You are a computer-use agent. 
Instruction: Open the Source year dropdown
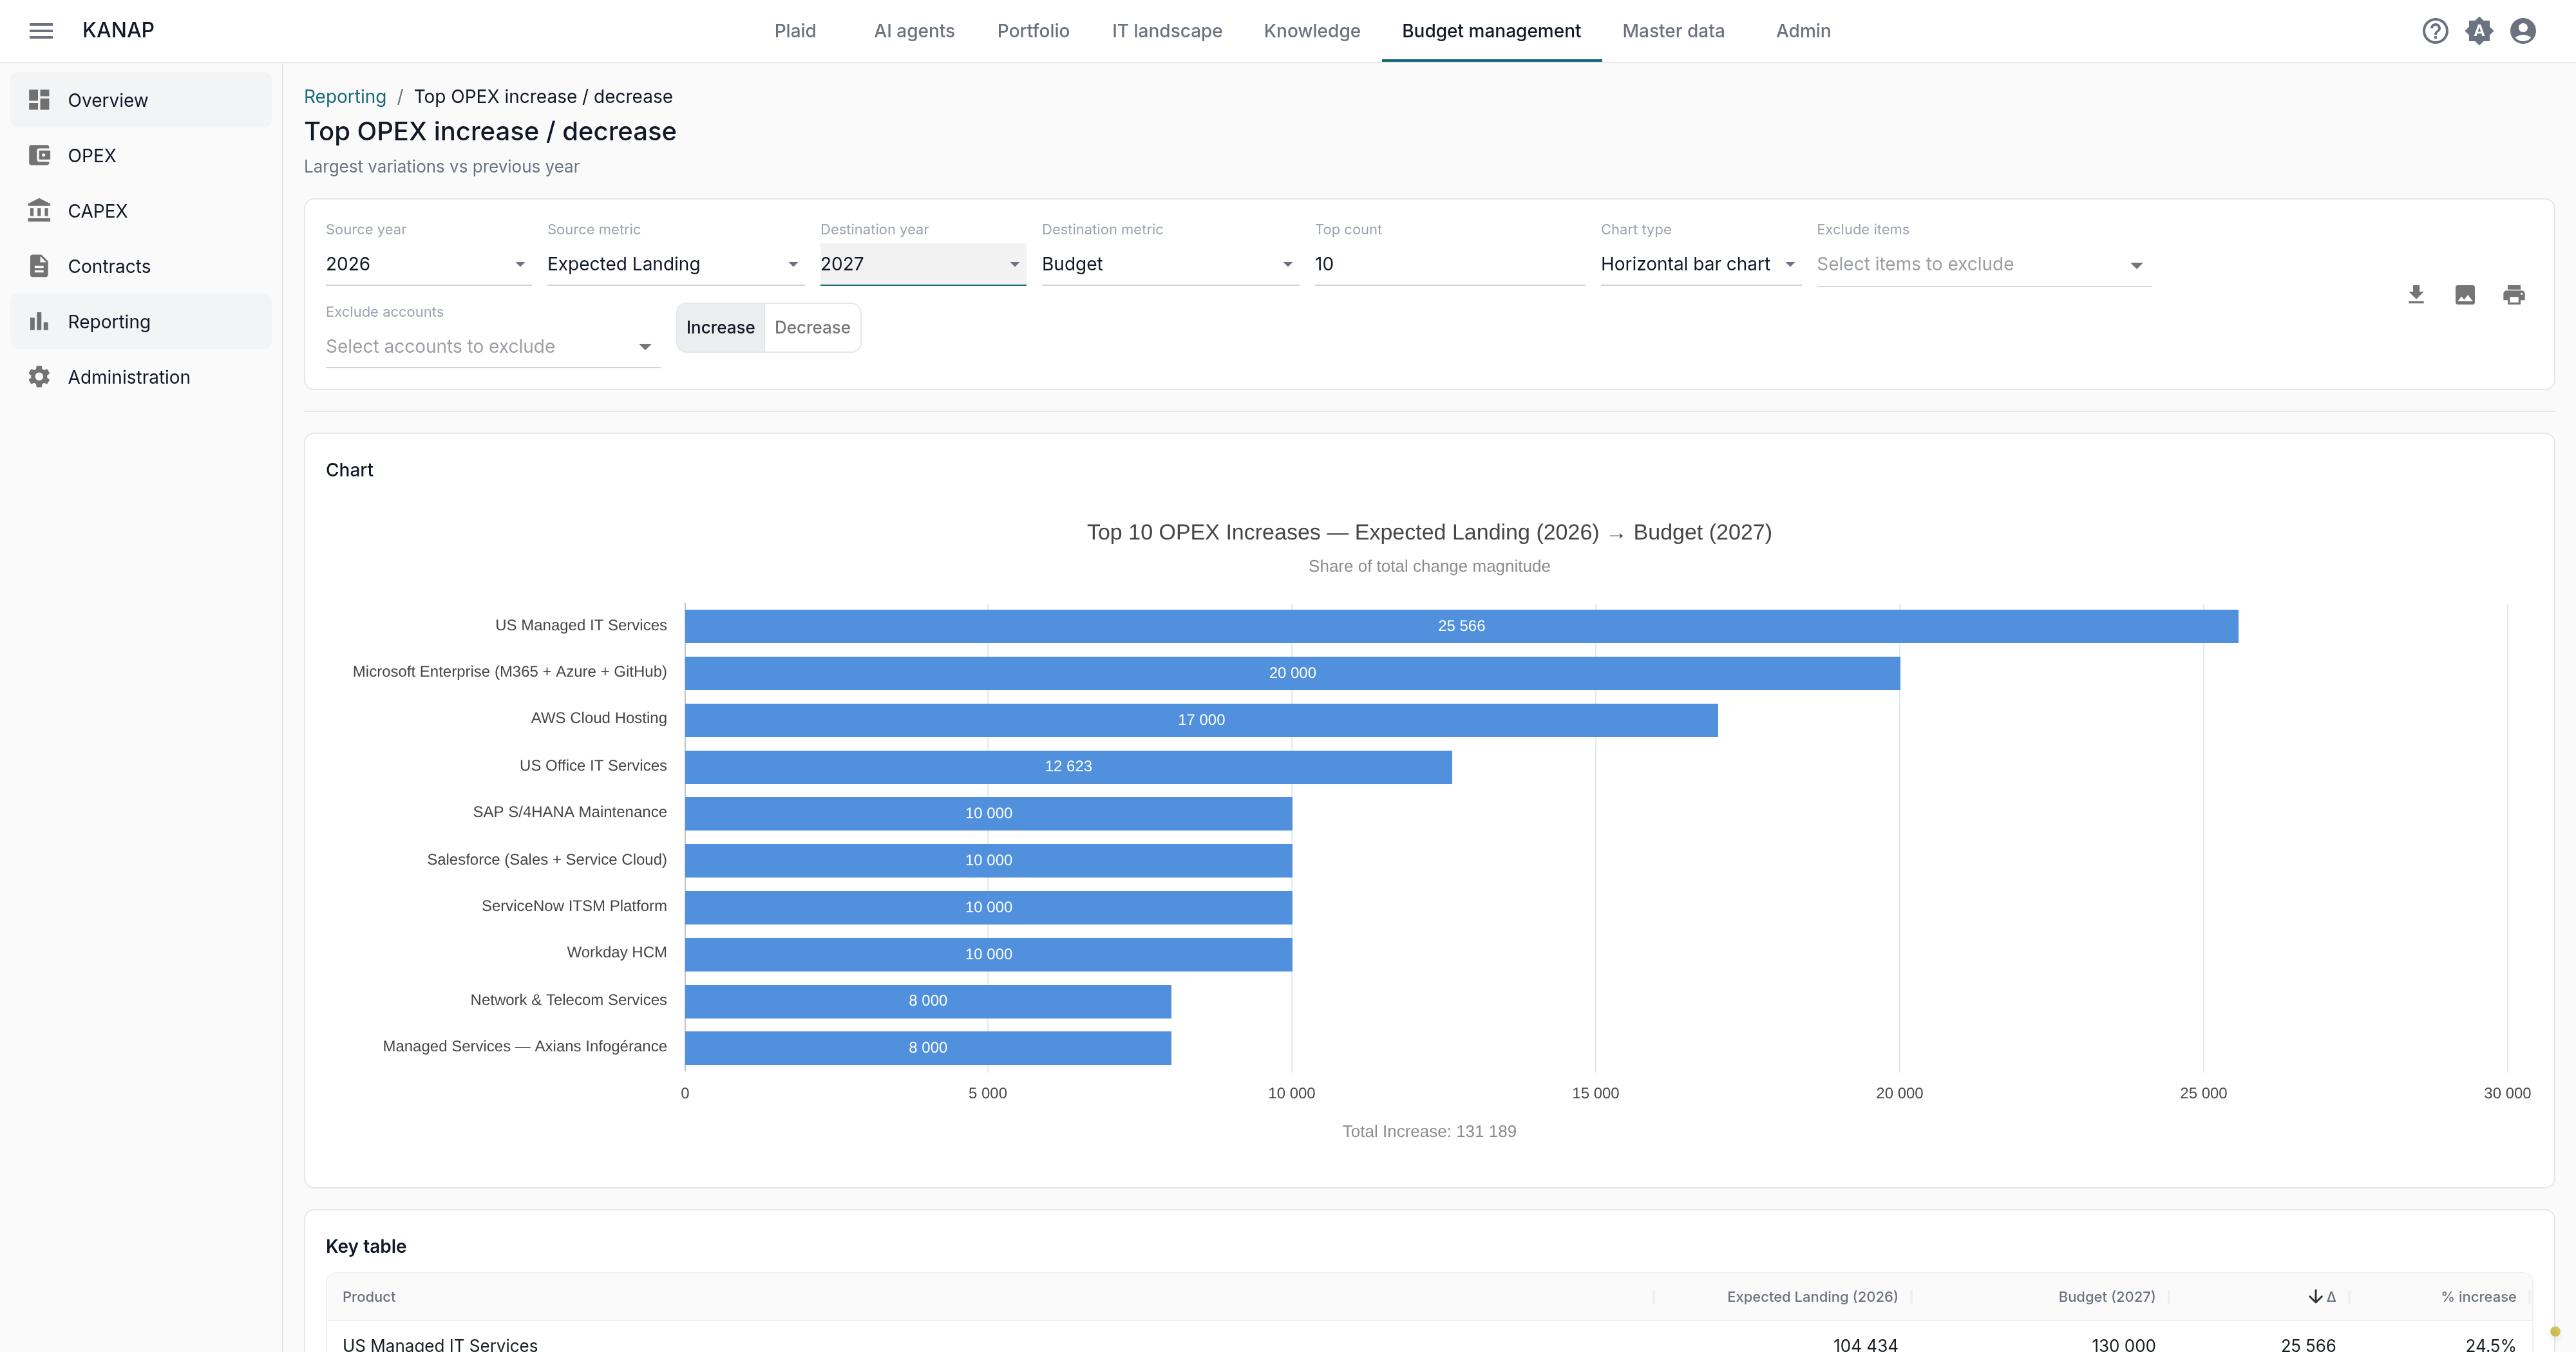pos(428,264)
